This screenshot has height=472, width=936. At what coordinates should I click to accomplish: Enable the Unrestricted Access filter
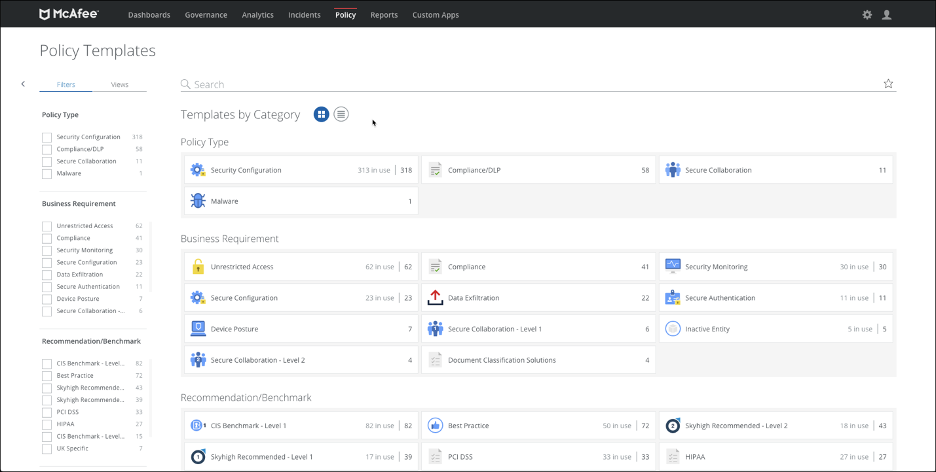(47, 226)
